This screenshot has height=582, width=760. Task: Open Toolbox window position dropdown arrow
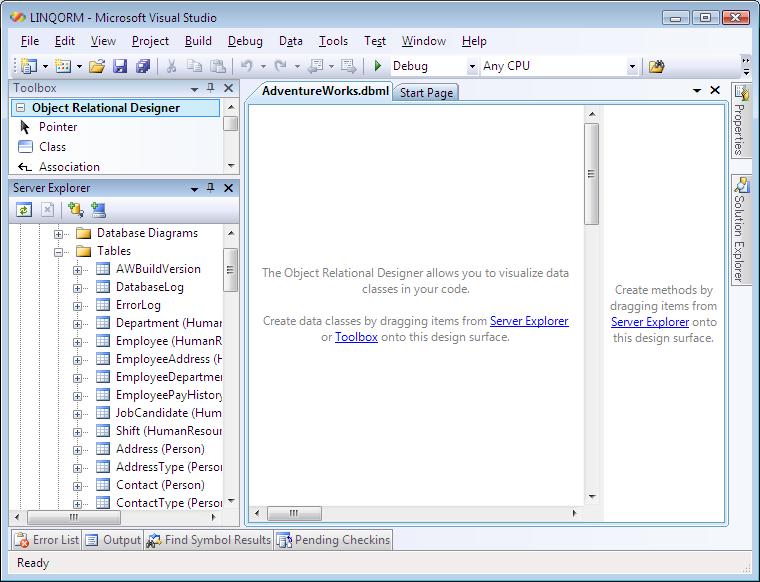click(x=194, y=89)
